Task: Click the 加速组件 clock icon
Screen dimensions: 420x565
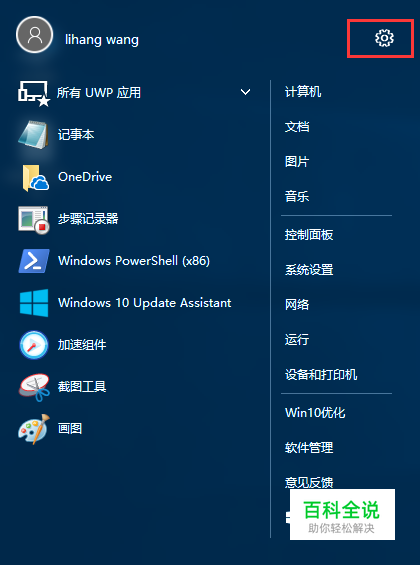Action: coord(34,345)
